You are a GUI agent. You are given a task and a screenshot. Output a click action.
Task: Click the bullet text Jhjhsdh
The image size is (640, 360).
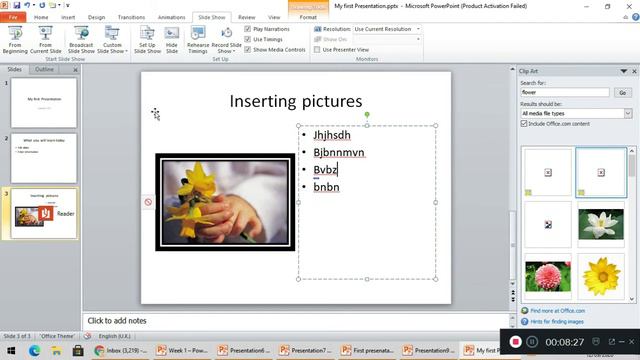coord(332,135)
